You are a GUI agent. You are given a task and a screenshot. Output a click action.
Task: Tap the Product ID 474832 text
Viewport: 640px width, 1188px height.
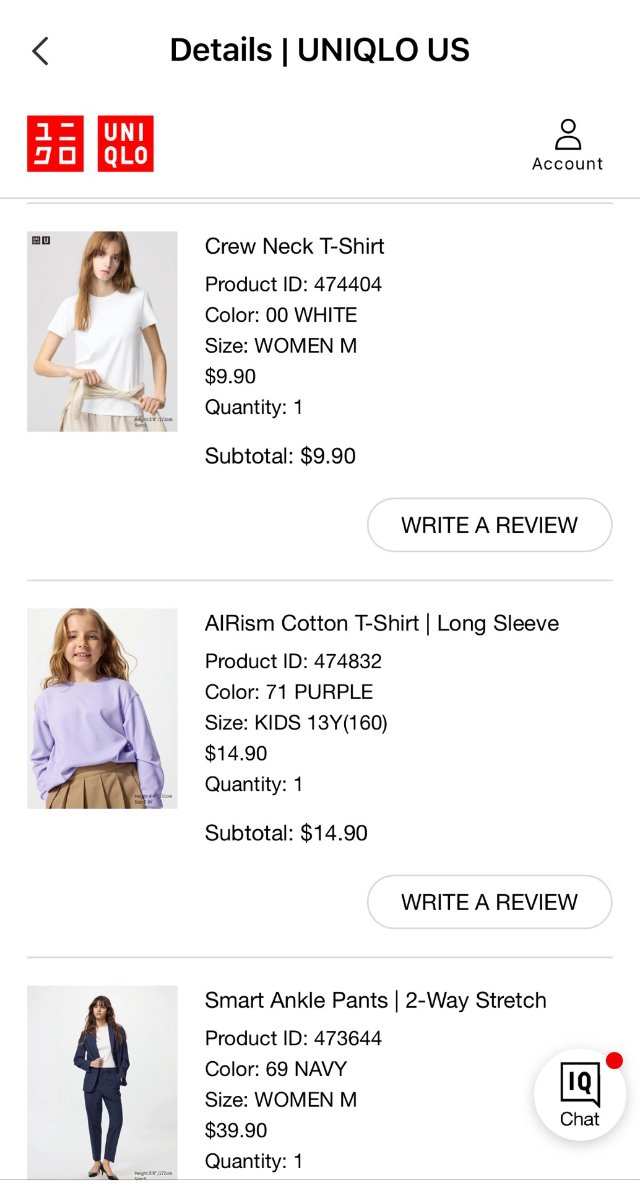pyautogui.click(x=293, y=661)
